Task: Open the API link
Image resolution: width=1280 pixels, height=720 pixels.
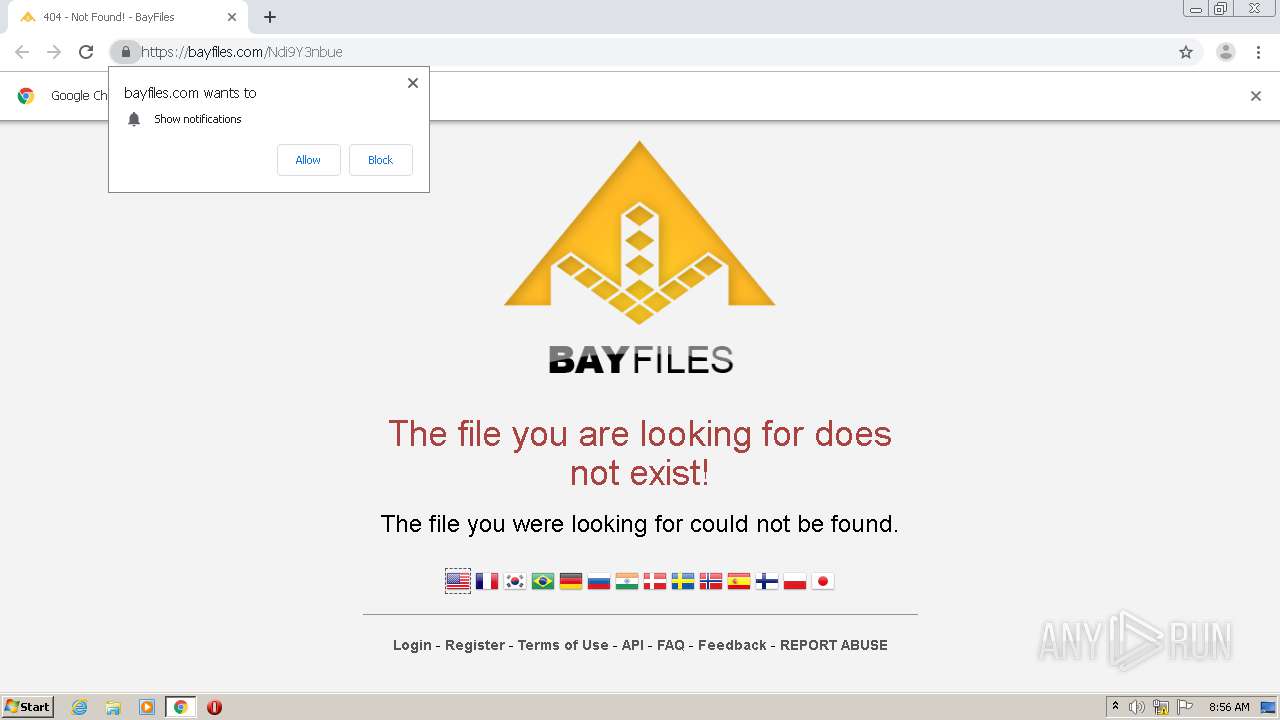Action: pyautogui.click(x=633, y=645)
